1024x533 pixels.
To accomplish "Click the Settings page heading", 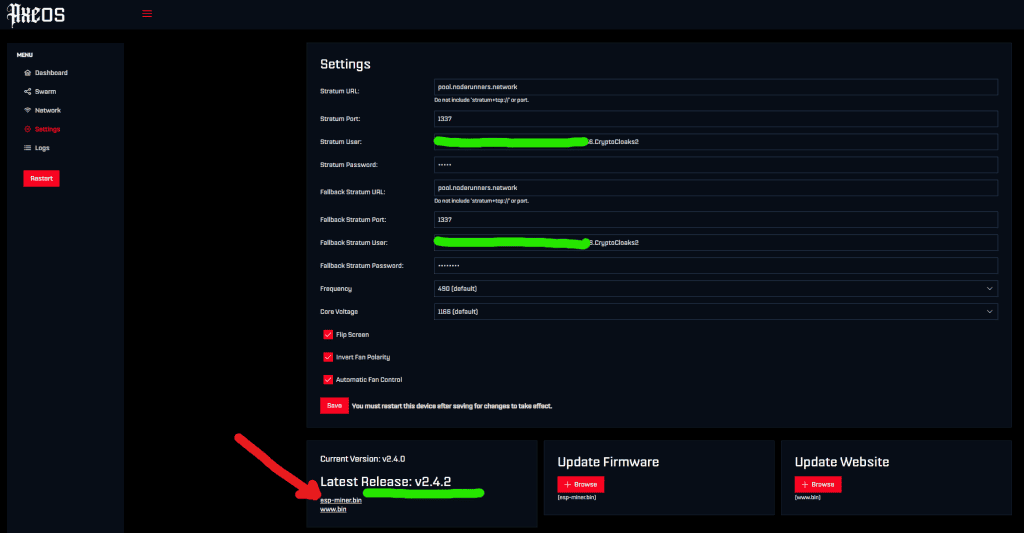I will coord(345,64).
